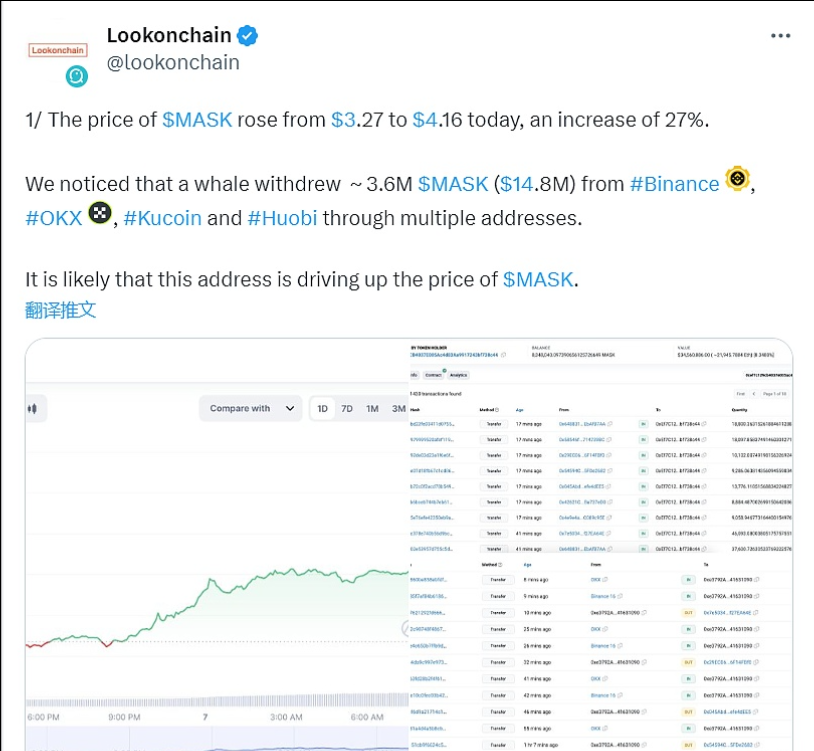Go to previous transactions page arrow

[x=754, y=394]
